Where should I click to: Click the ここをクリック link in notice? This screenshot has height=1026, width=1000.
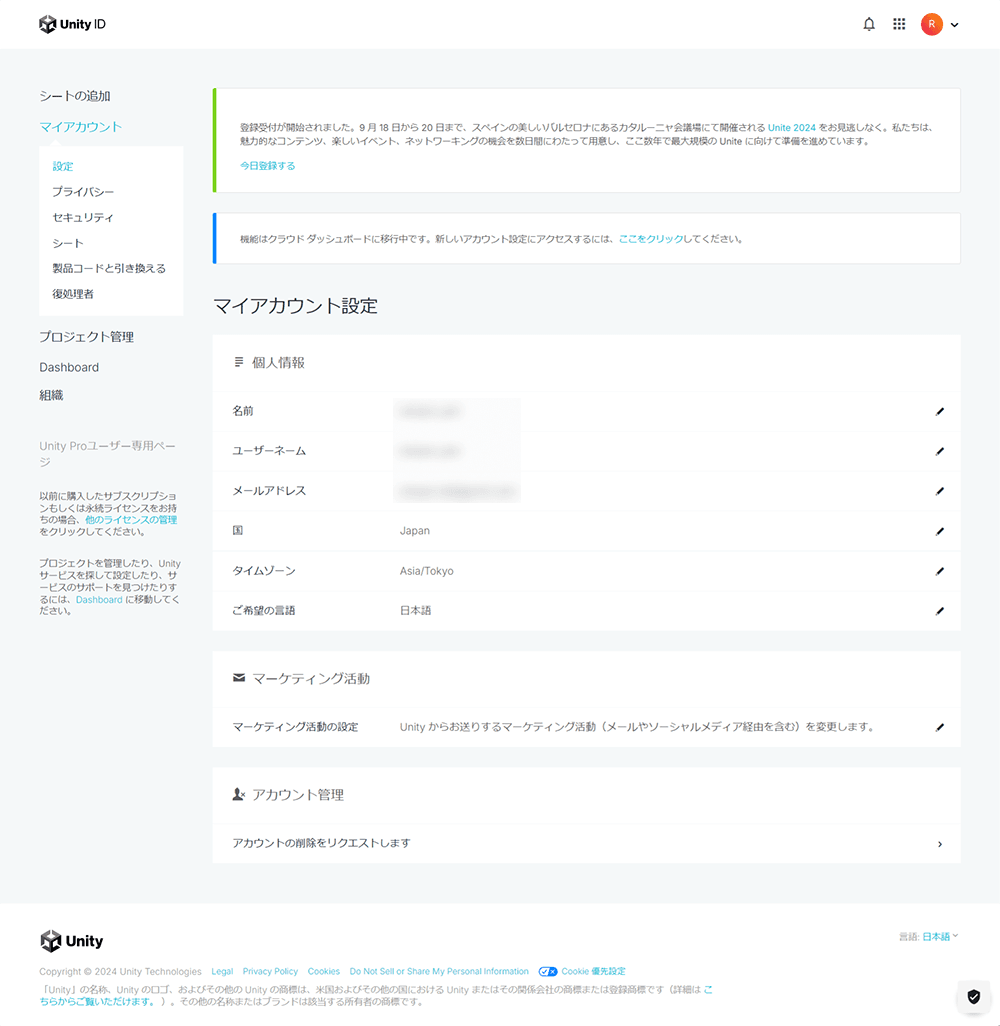tap(650, 240)
